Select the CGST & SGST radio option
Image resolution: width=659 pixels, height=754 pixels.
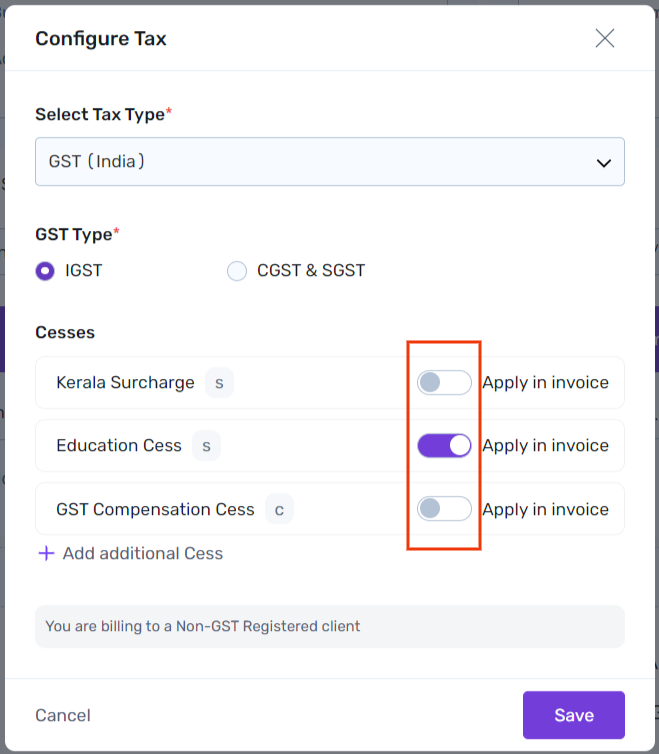pyautogui.click(x=237, y=271)
